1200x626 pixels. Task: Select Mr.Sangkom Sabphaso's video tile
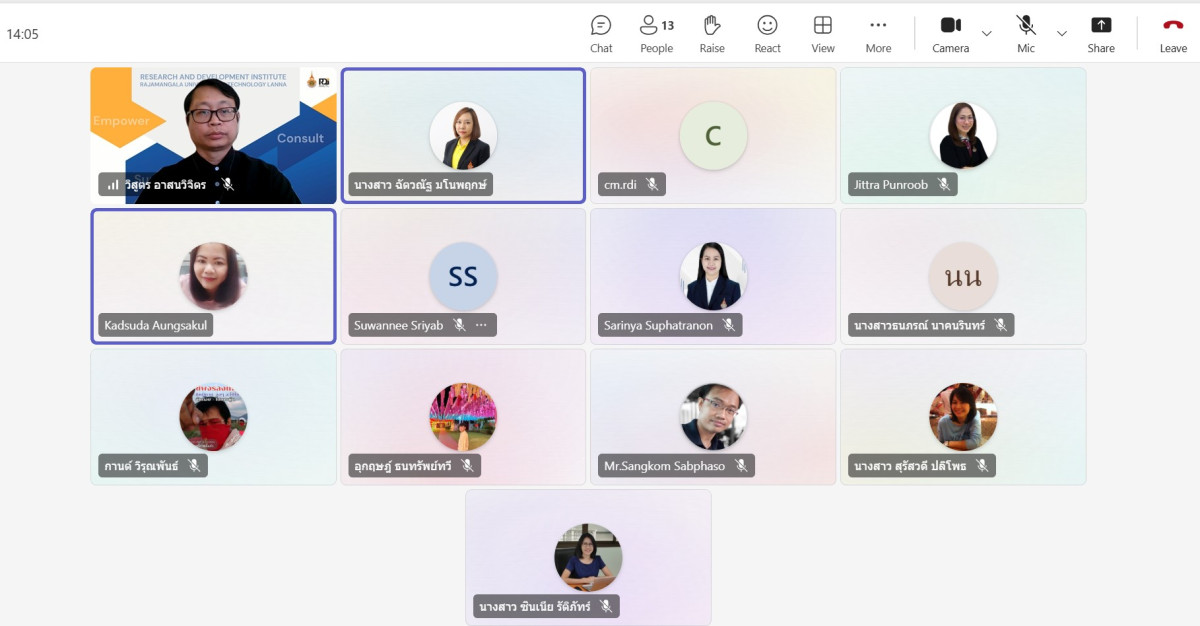coord(713,417)
